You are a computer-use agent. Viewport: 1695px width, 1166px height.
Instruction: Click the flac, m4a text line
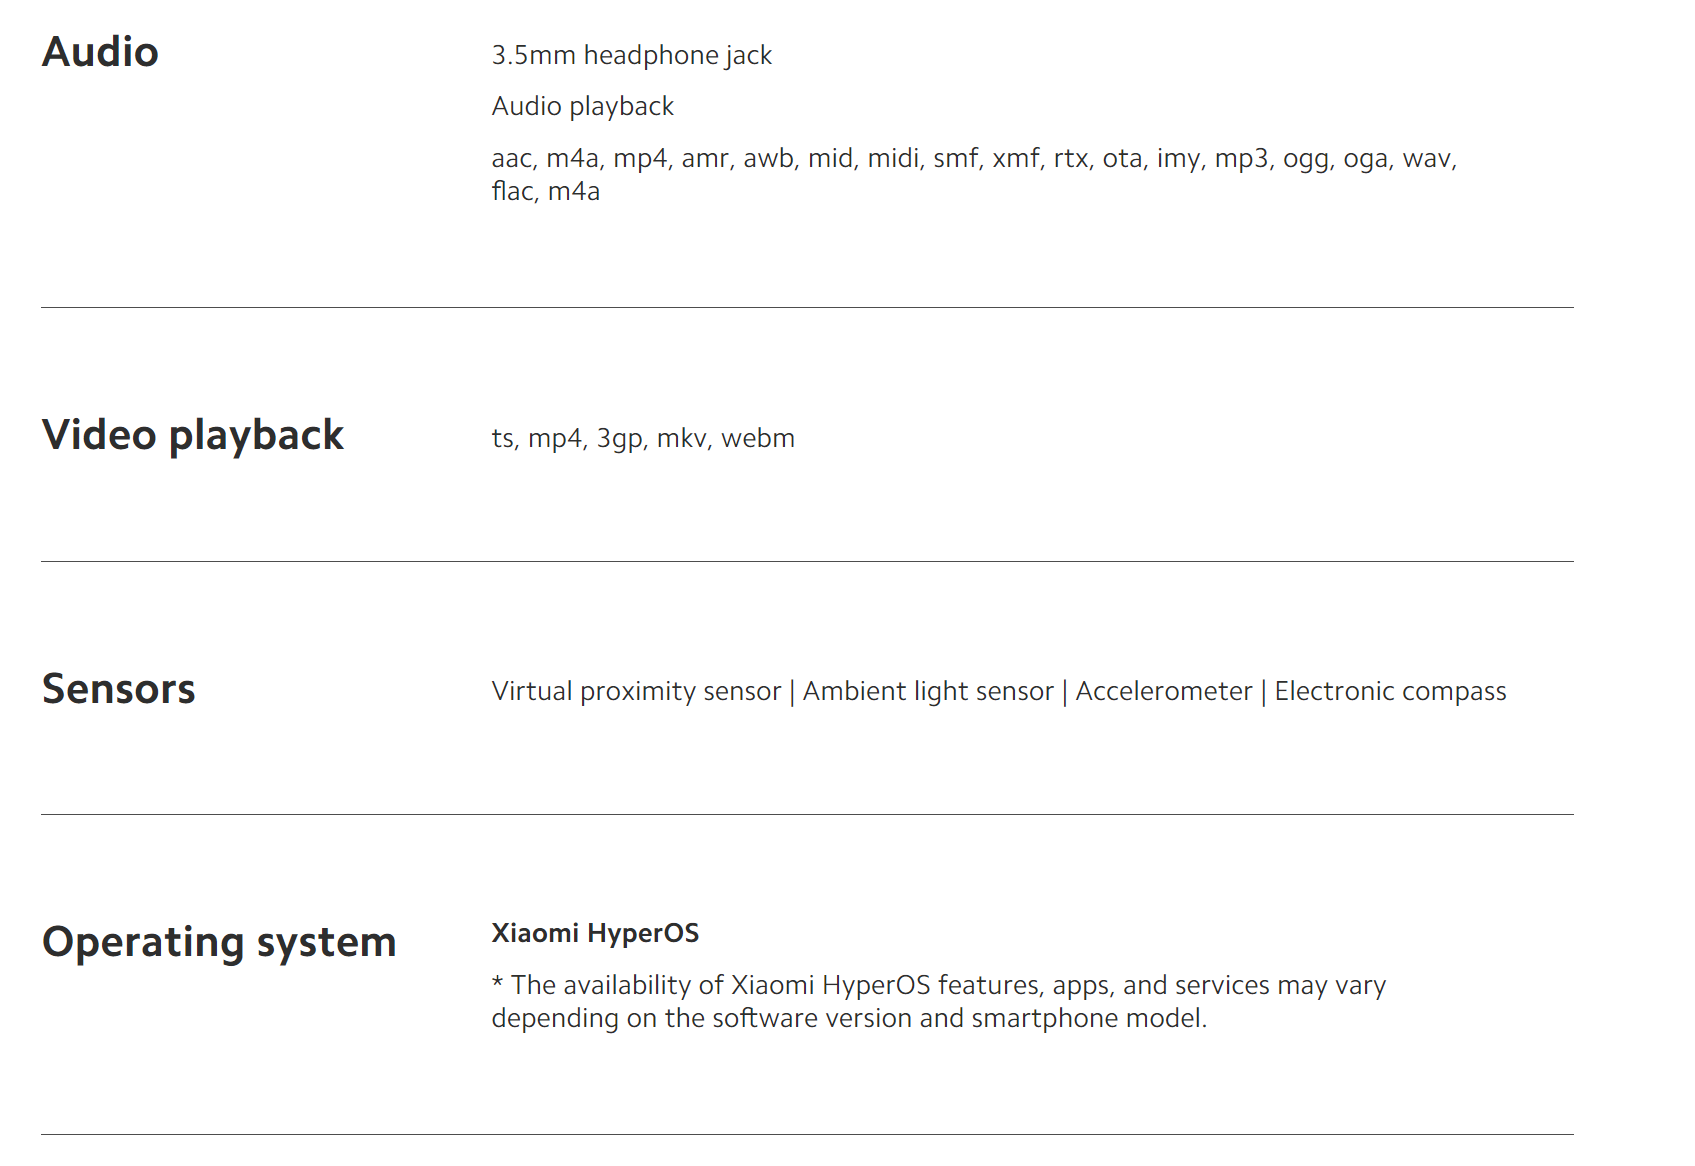point(545,191)
